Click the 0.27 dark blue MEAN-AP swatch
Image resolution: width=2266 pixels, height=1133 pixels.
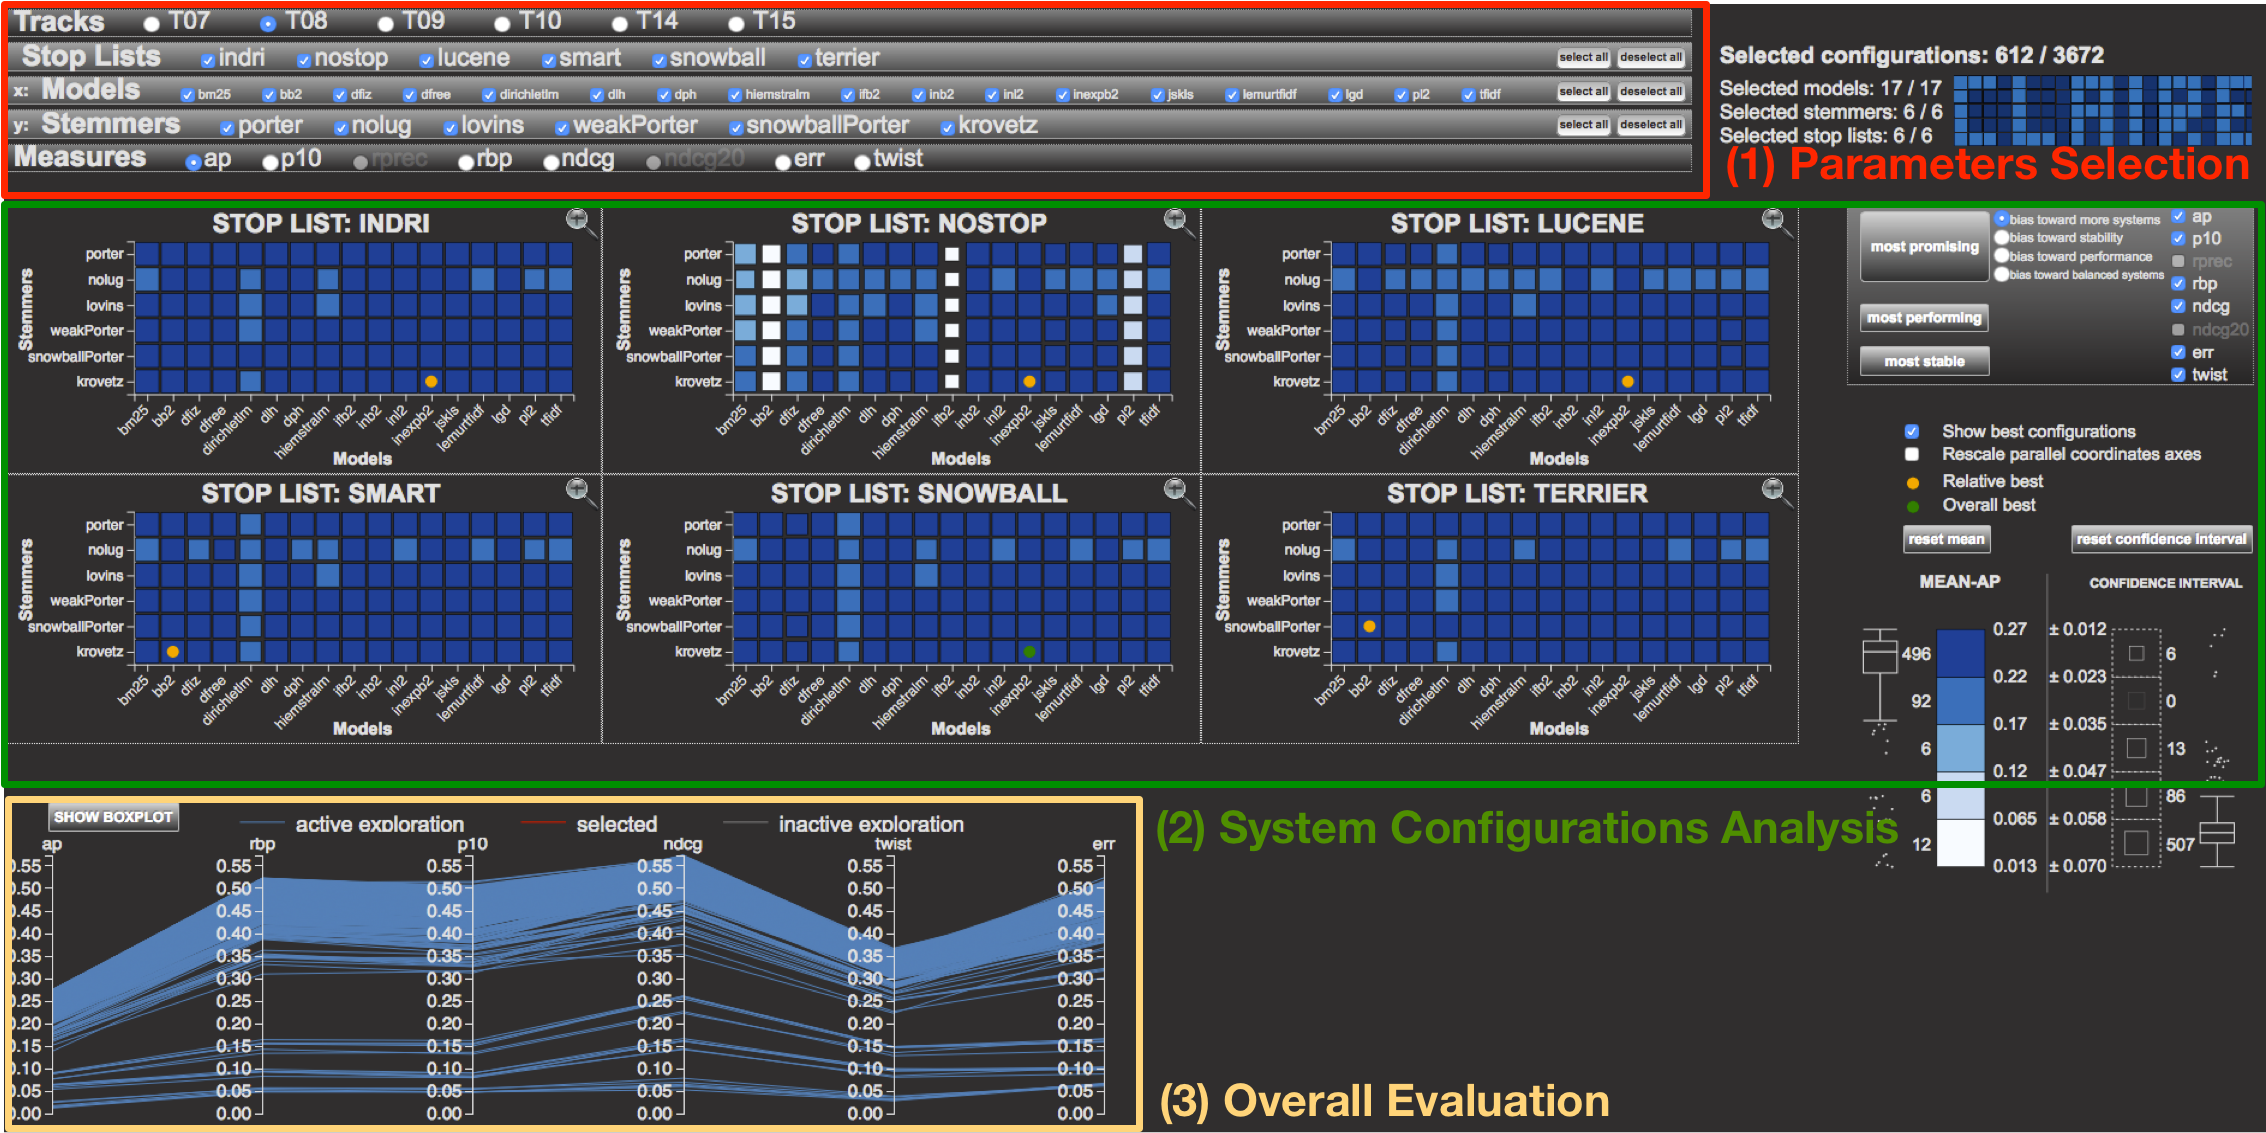click(1960, 653)
